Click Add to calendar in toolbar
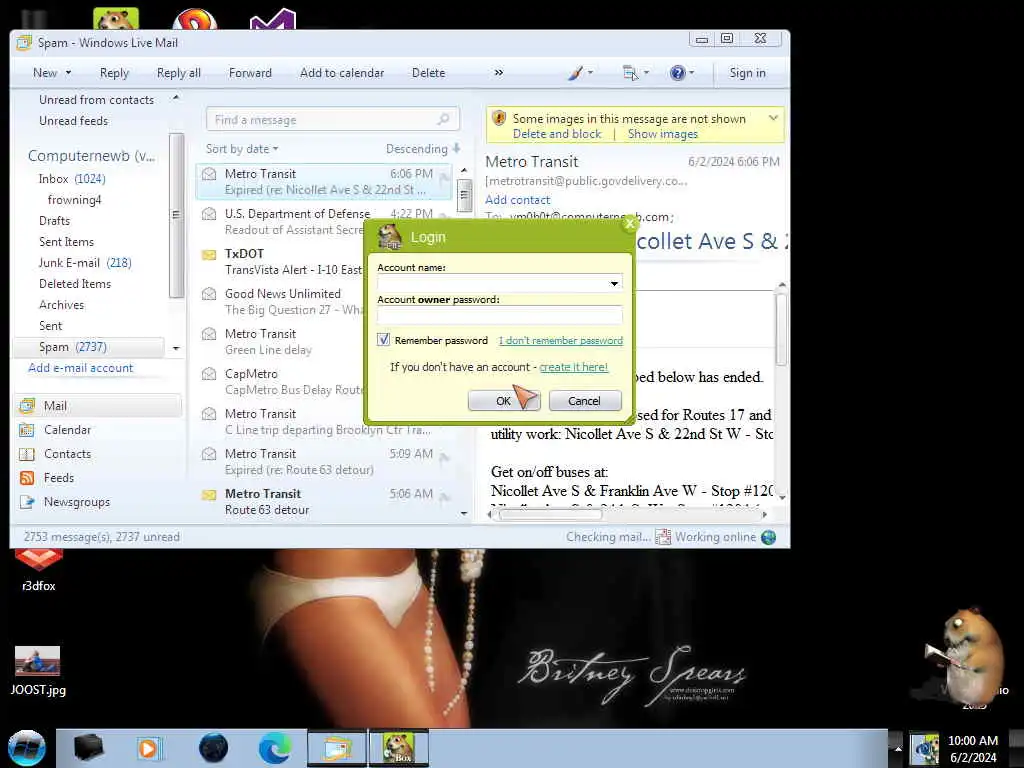This screenshot has height=768, width=1024. 342,73
